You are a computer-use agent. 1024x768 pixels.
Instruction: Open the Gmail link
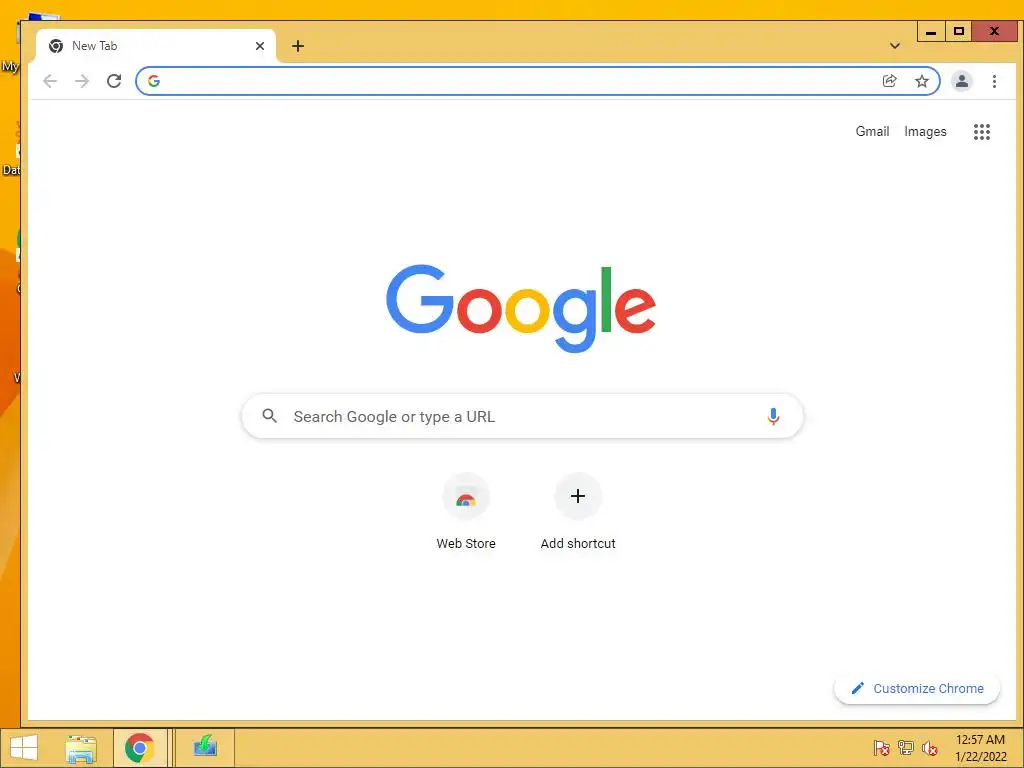point(872,132)
